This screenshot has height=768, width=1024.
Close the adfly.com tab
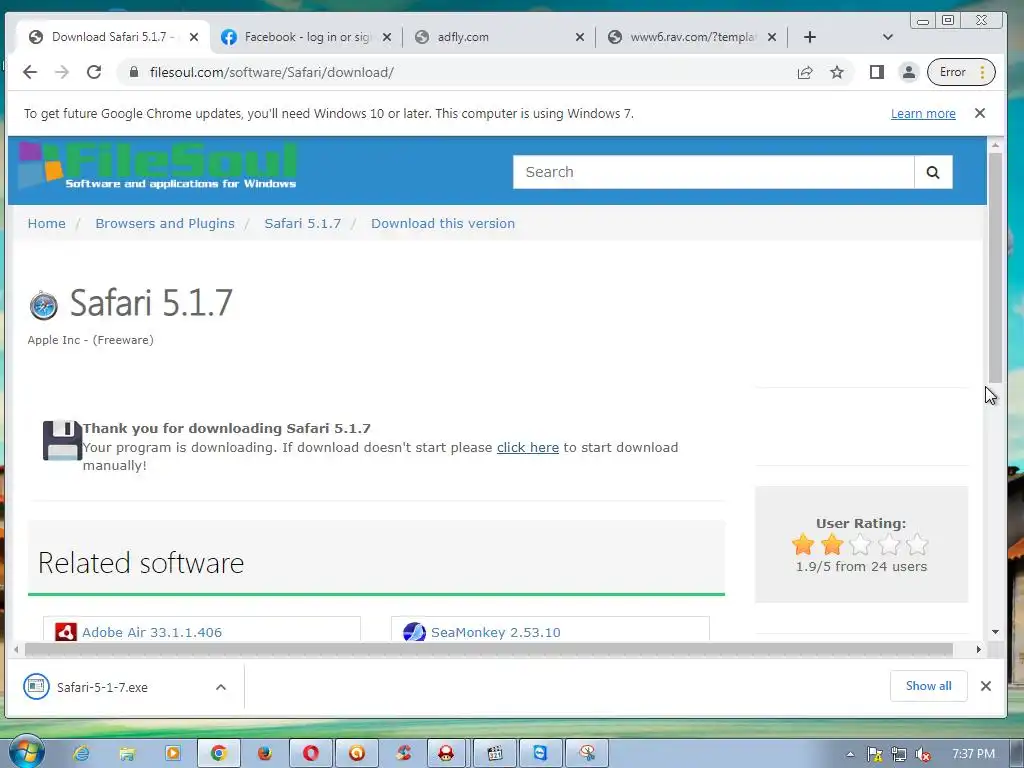click(579, 37)
